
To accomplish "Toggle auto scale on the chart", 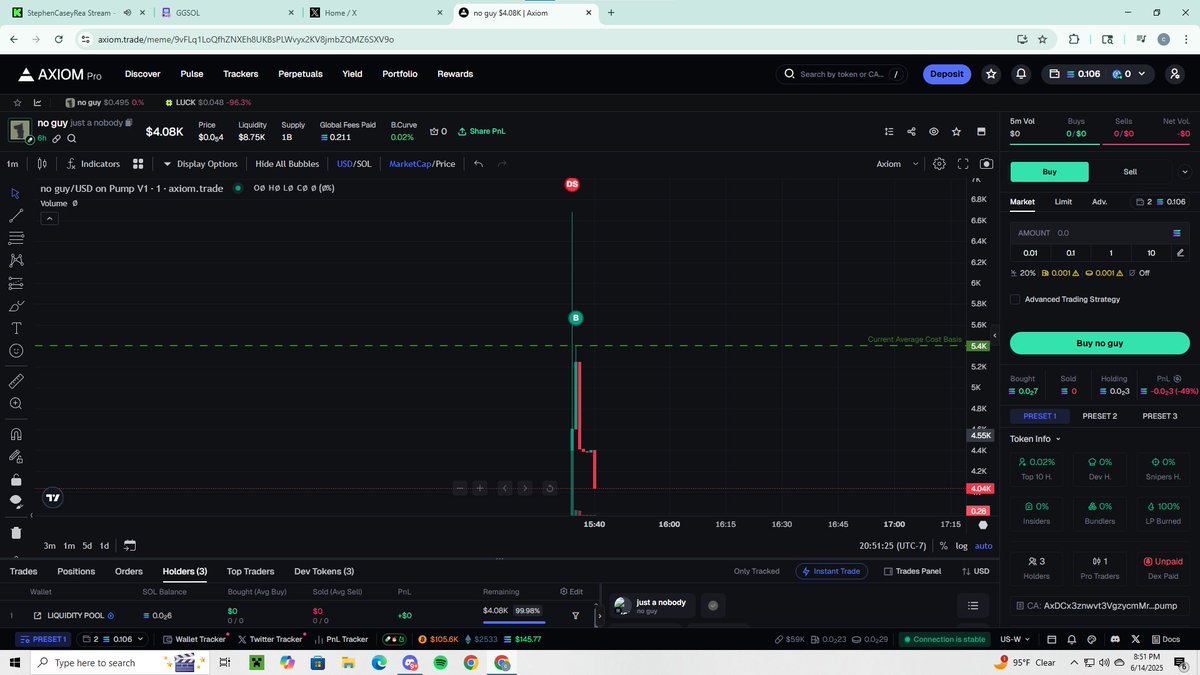I will coord(984,546).
